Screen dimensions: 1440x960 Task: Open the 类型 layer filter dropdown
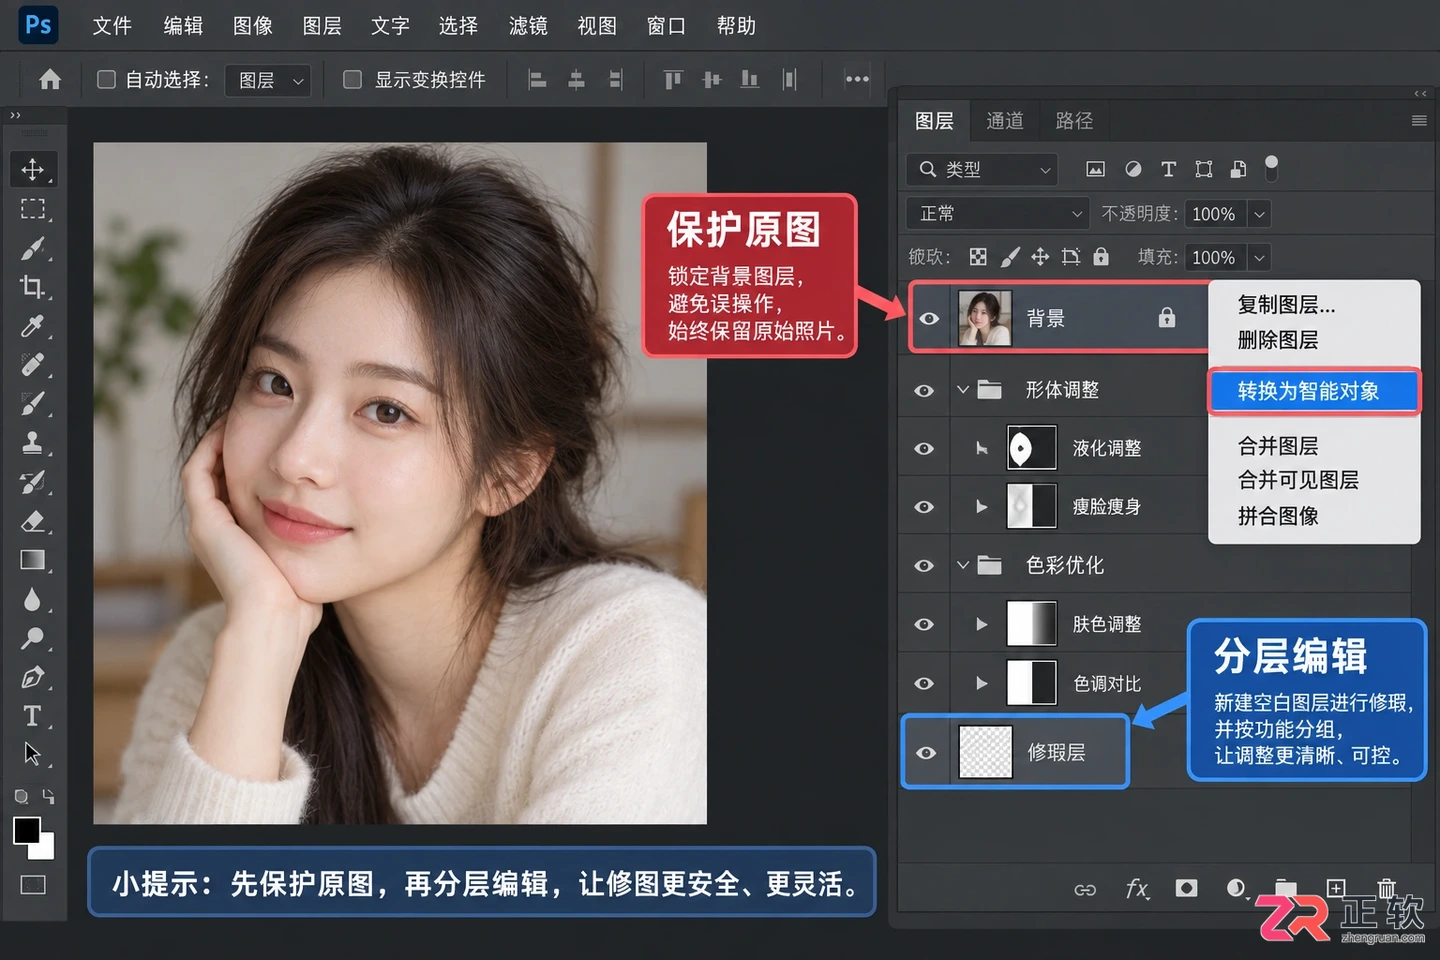tap(982, 169)
